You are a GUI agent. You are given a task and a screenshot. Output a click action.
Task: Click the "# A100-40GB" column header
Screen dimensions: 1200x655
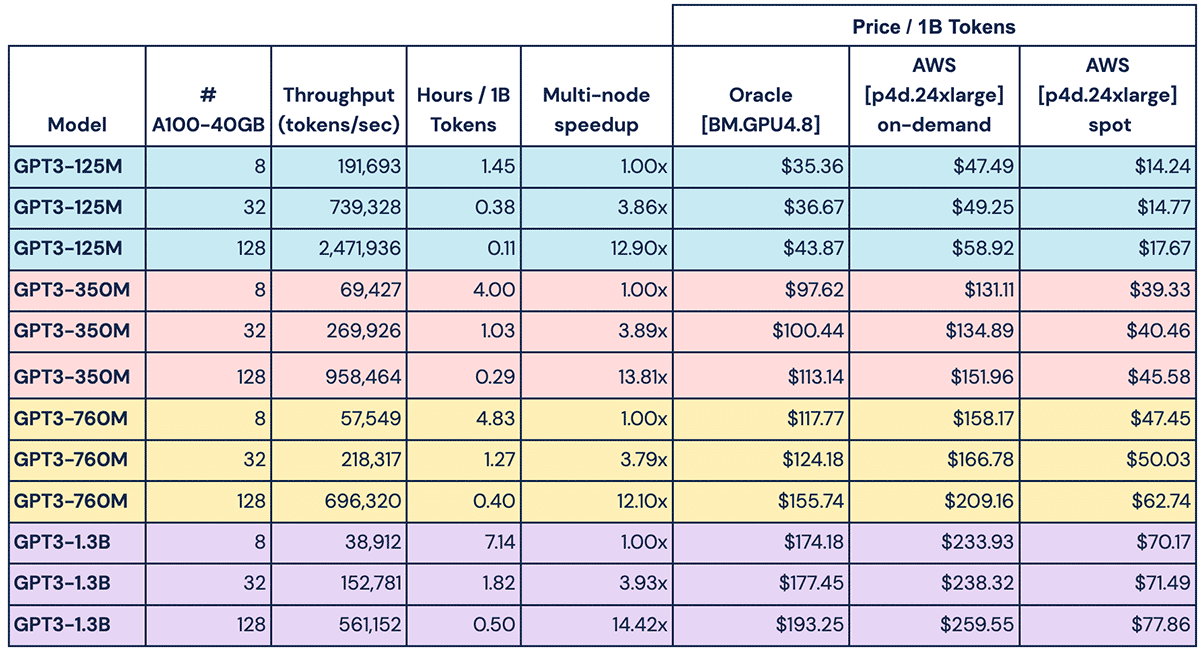[x=208, y=110]
